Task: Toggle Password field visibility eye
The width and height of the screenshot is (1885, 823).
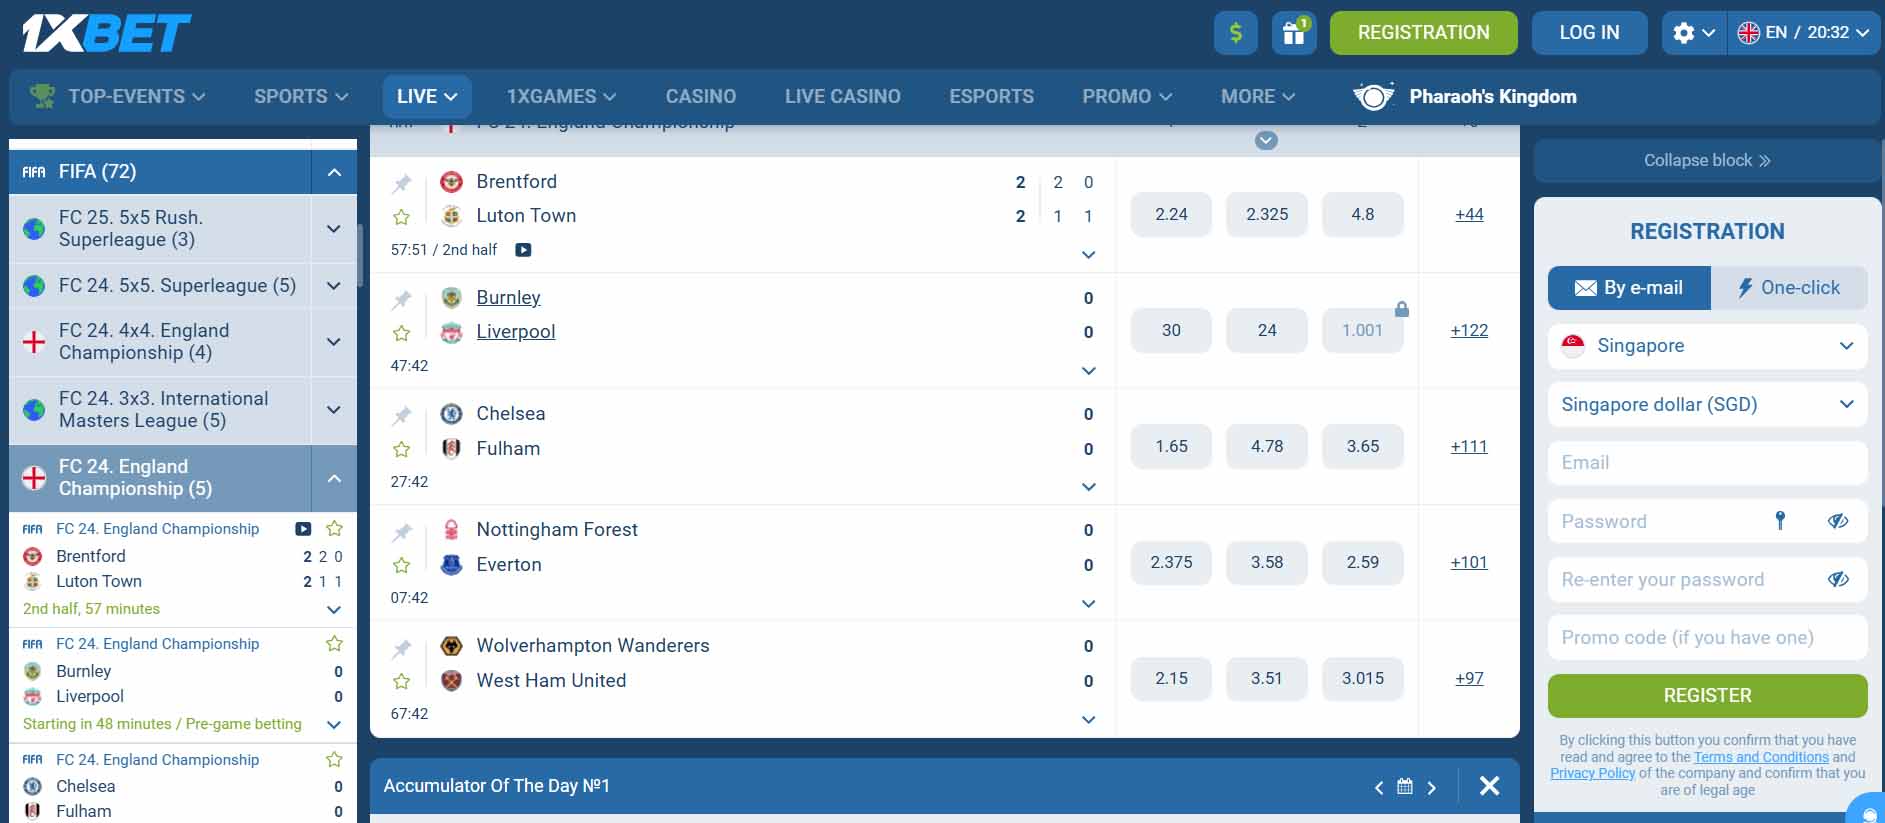Action: click(1838, 521)
